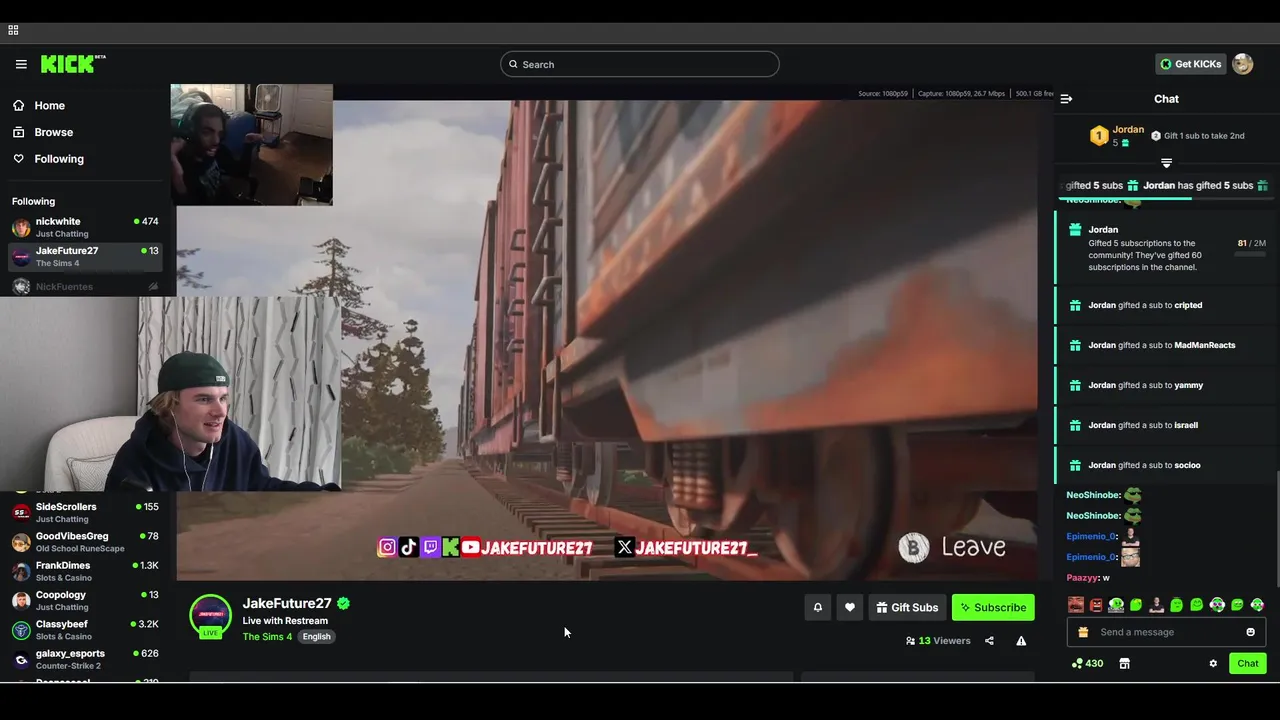Screen dimensions: 1280x720
Task: Click the report warning triangle icon
Action: pyautogui.click(x=1021, y=641)
